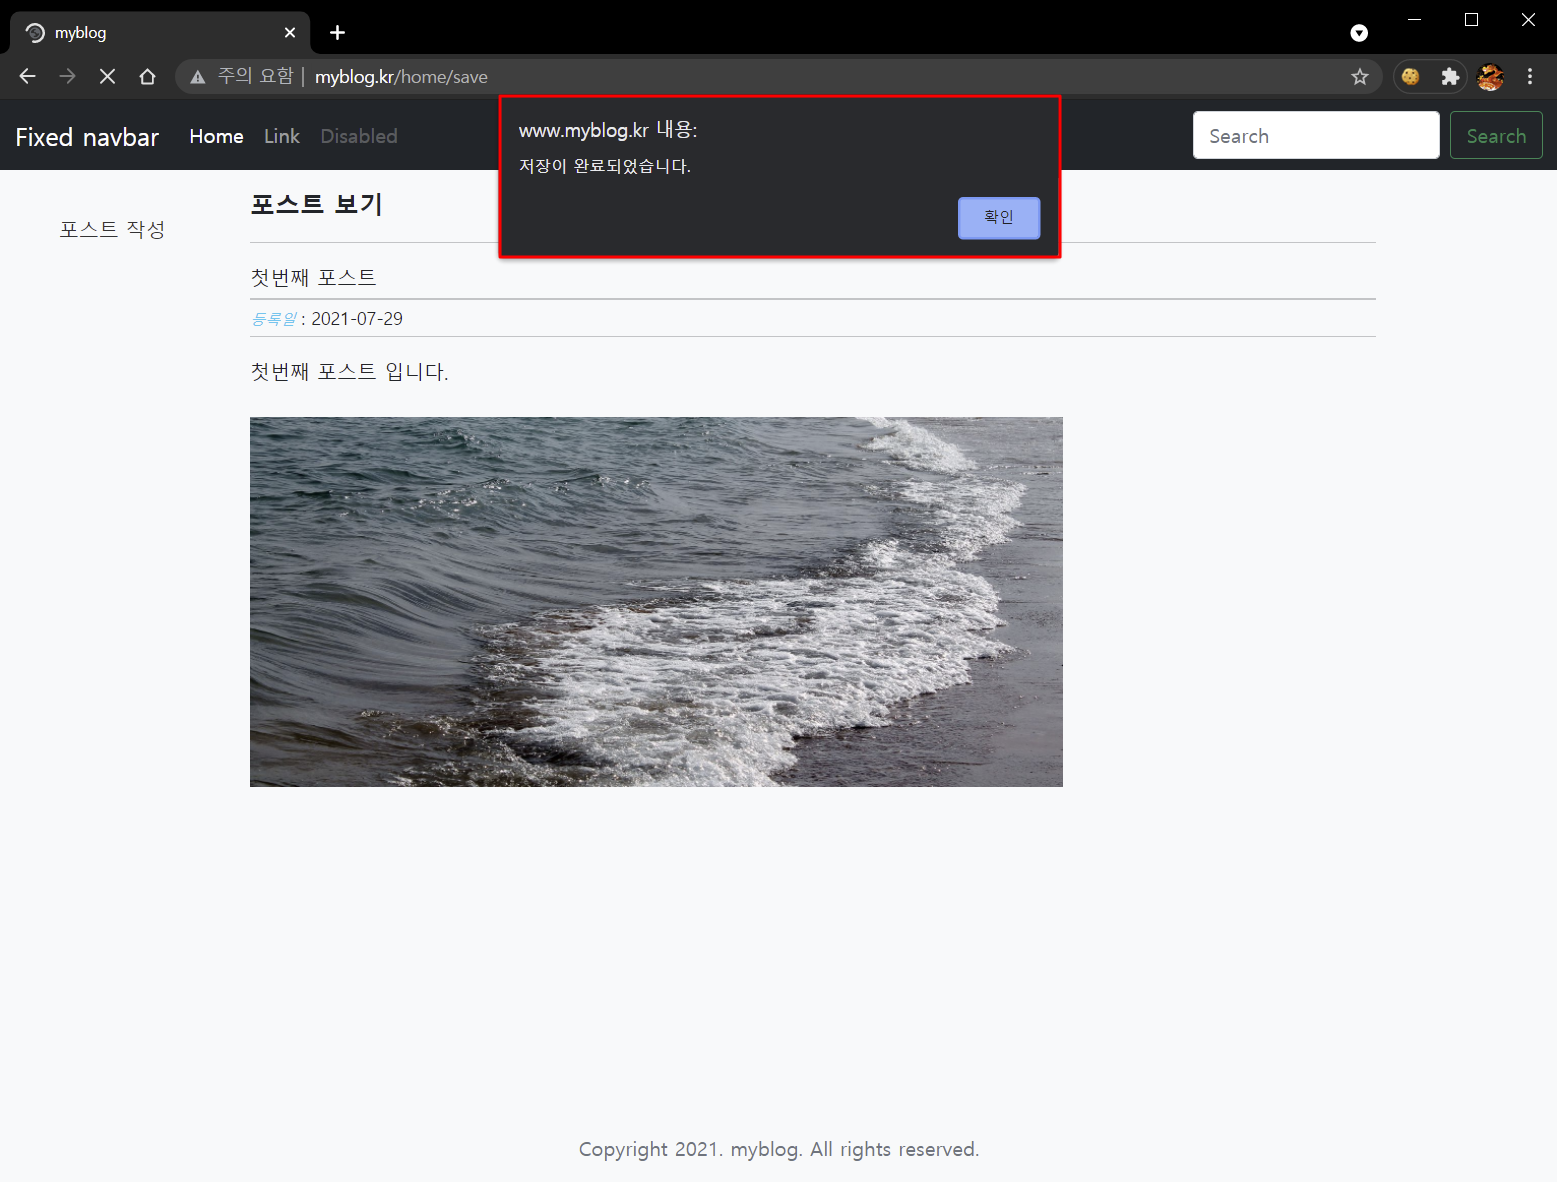Viewport: 1557px width, 1182px height.
Task: Stop page loading with X icon
Action: coord(107,77)
